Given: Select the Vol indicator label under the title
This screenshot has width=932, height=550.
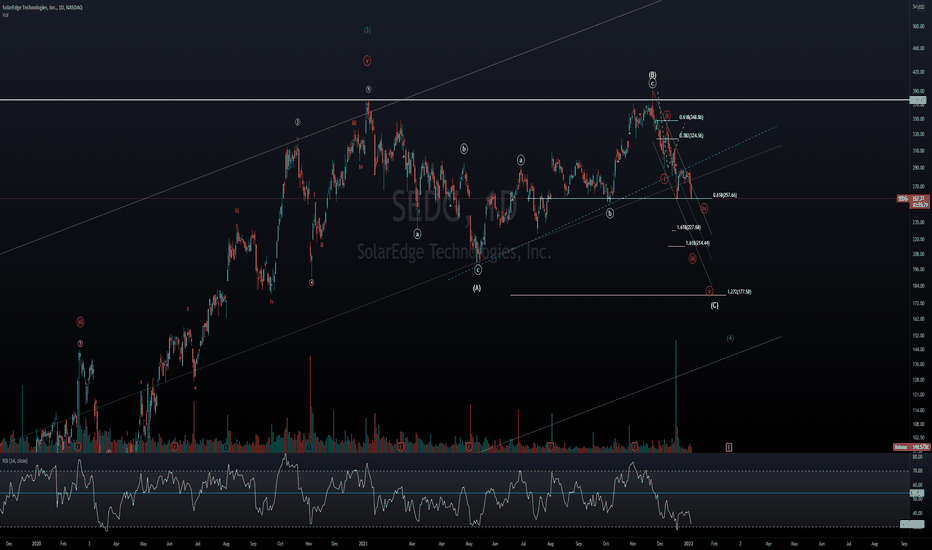Looking at the screenshot, I should pos(5,15).
